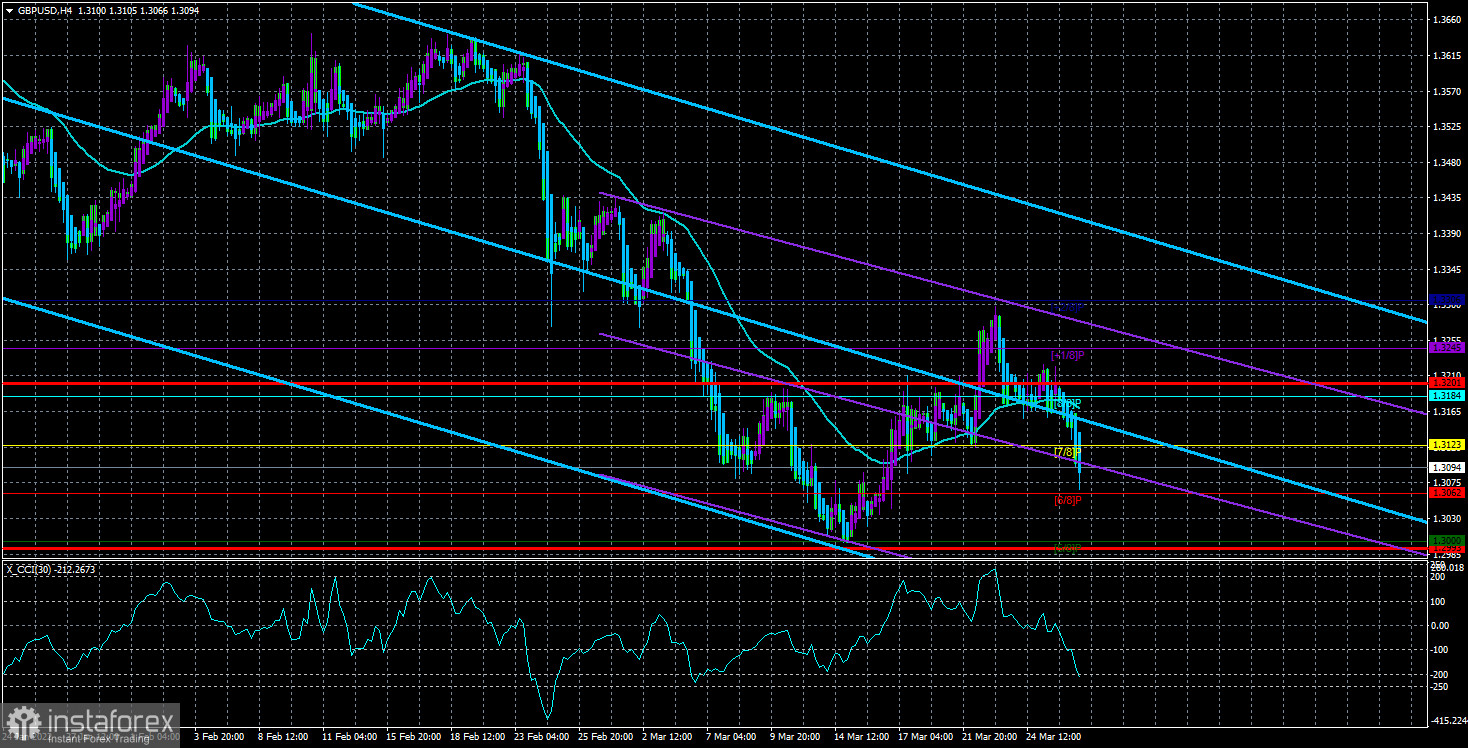The image size is (1468, 748).
Task: Select the green 1.3000 price tag
Action: pyautogui.click(x=1447, y=541)
